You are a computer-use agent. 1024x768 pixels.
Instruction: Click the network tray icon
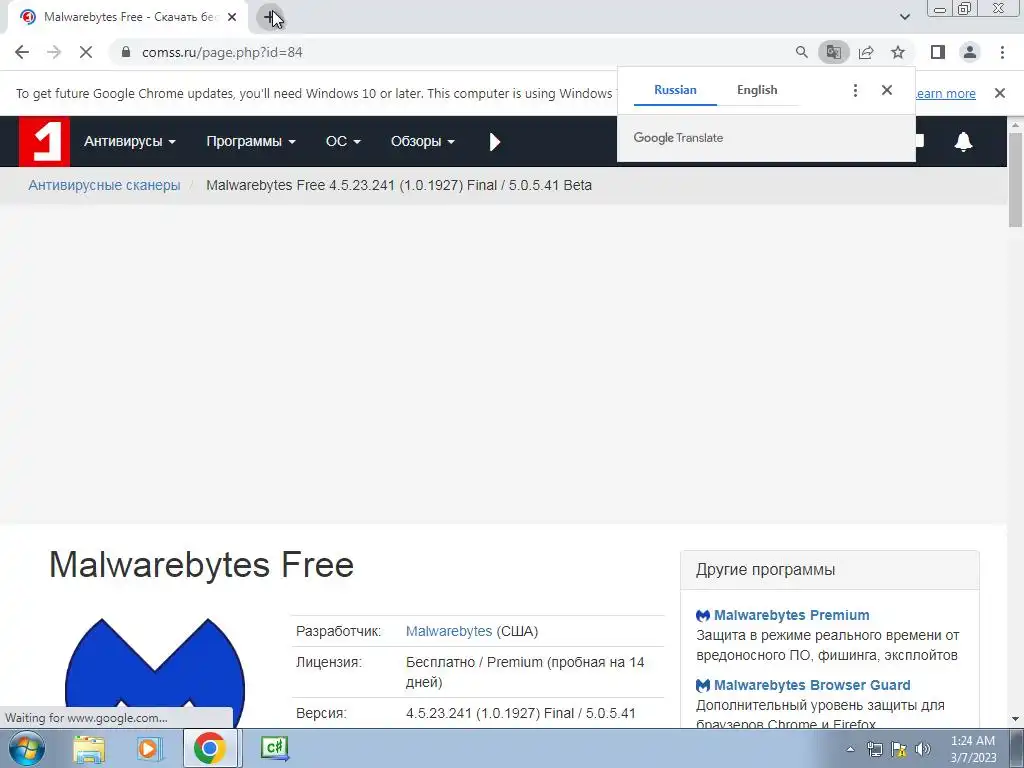[x=874, y=749]
